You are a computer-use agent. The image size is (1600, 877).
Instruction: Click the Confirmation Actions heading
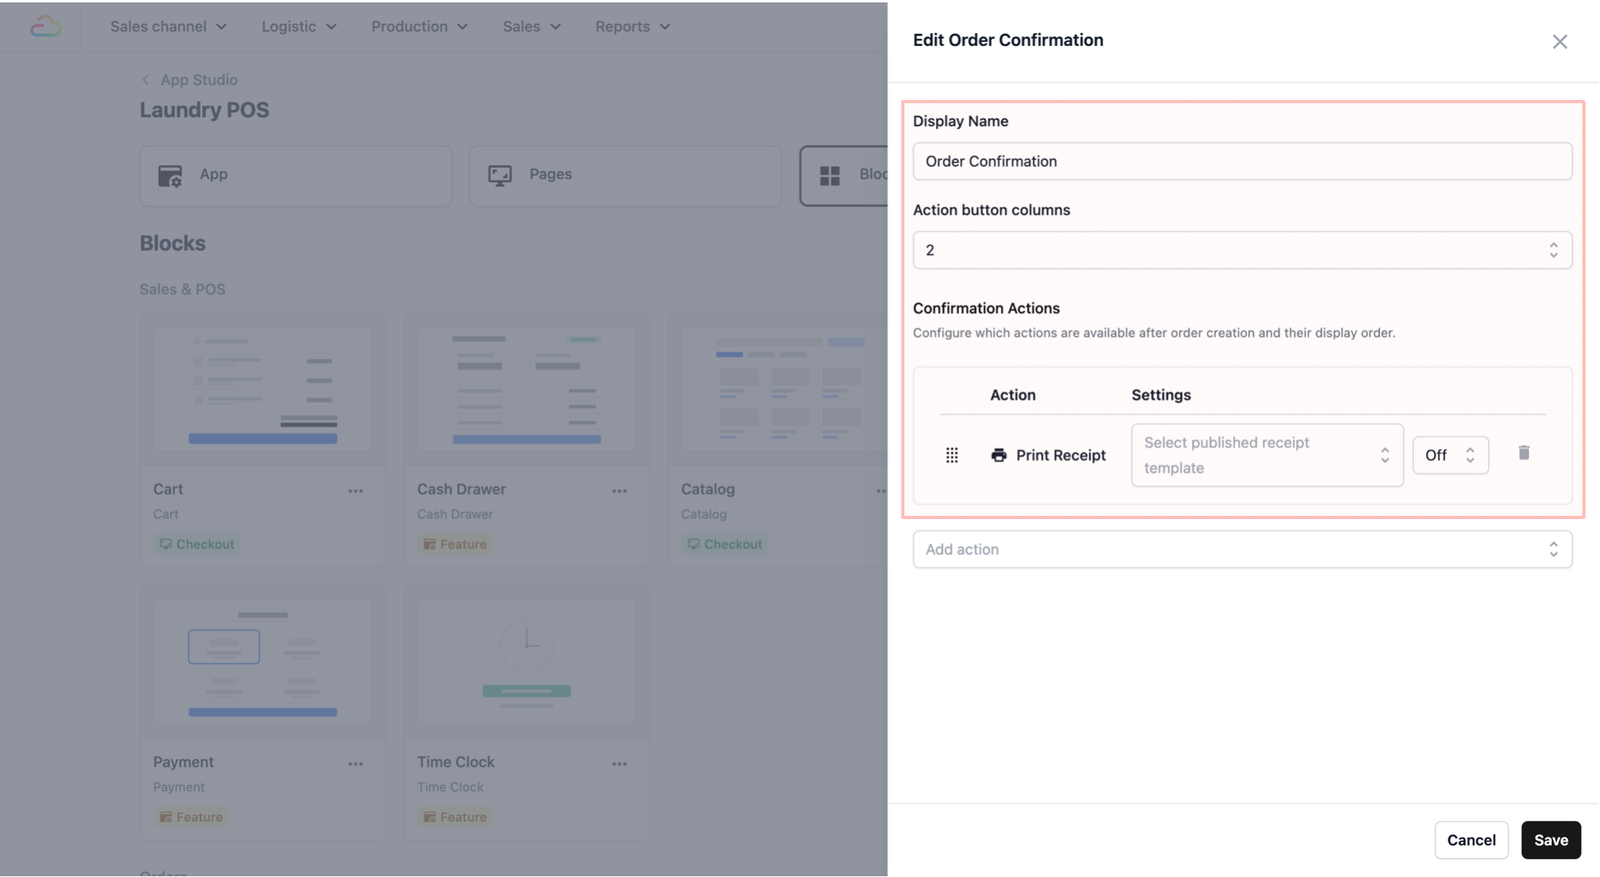point(986,308)
